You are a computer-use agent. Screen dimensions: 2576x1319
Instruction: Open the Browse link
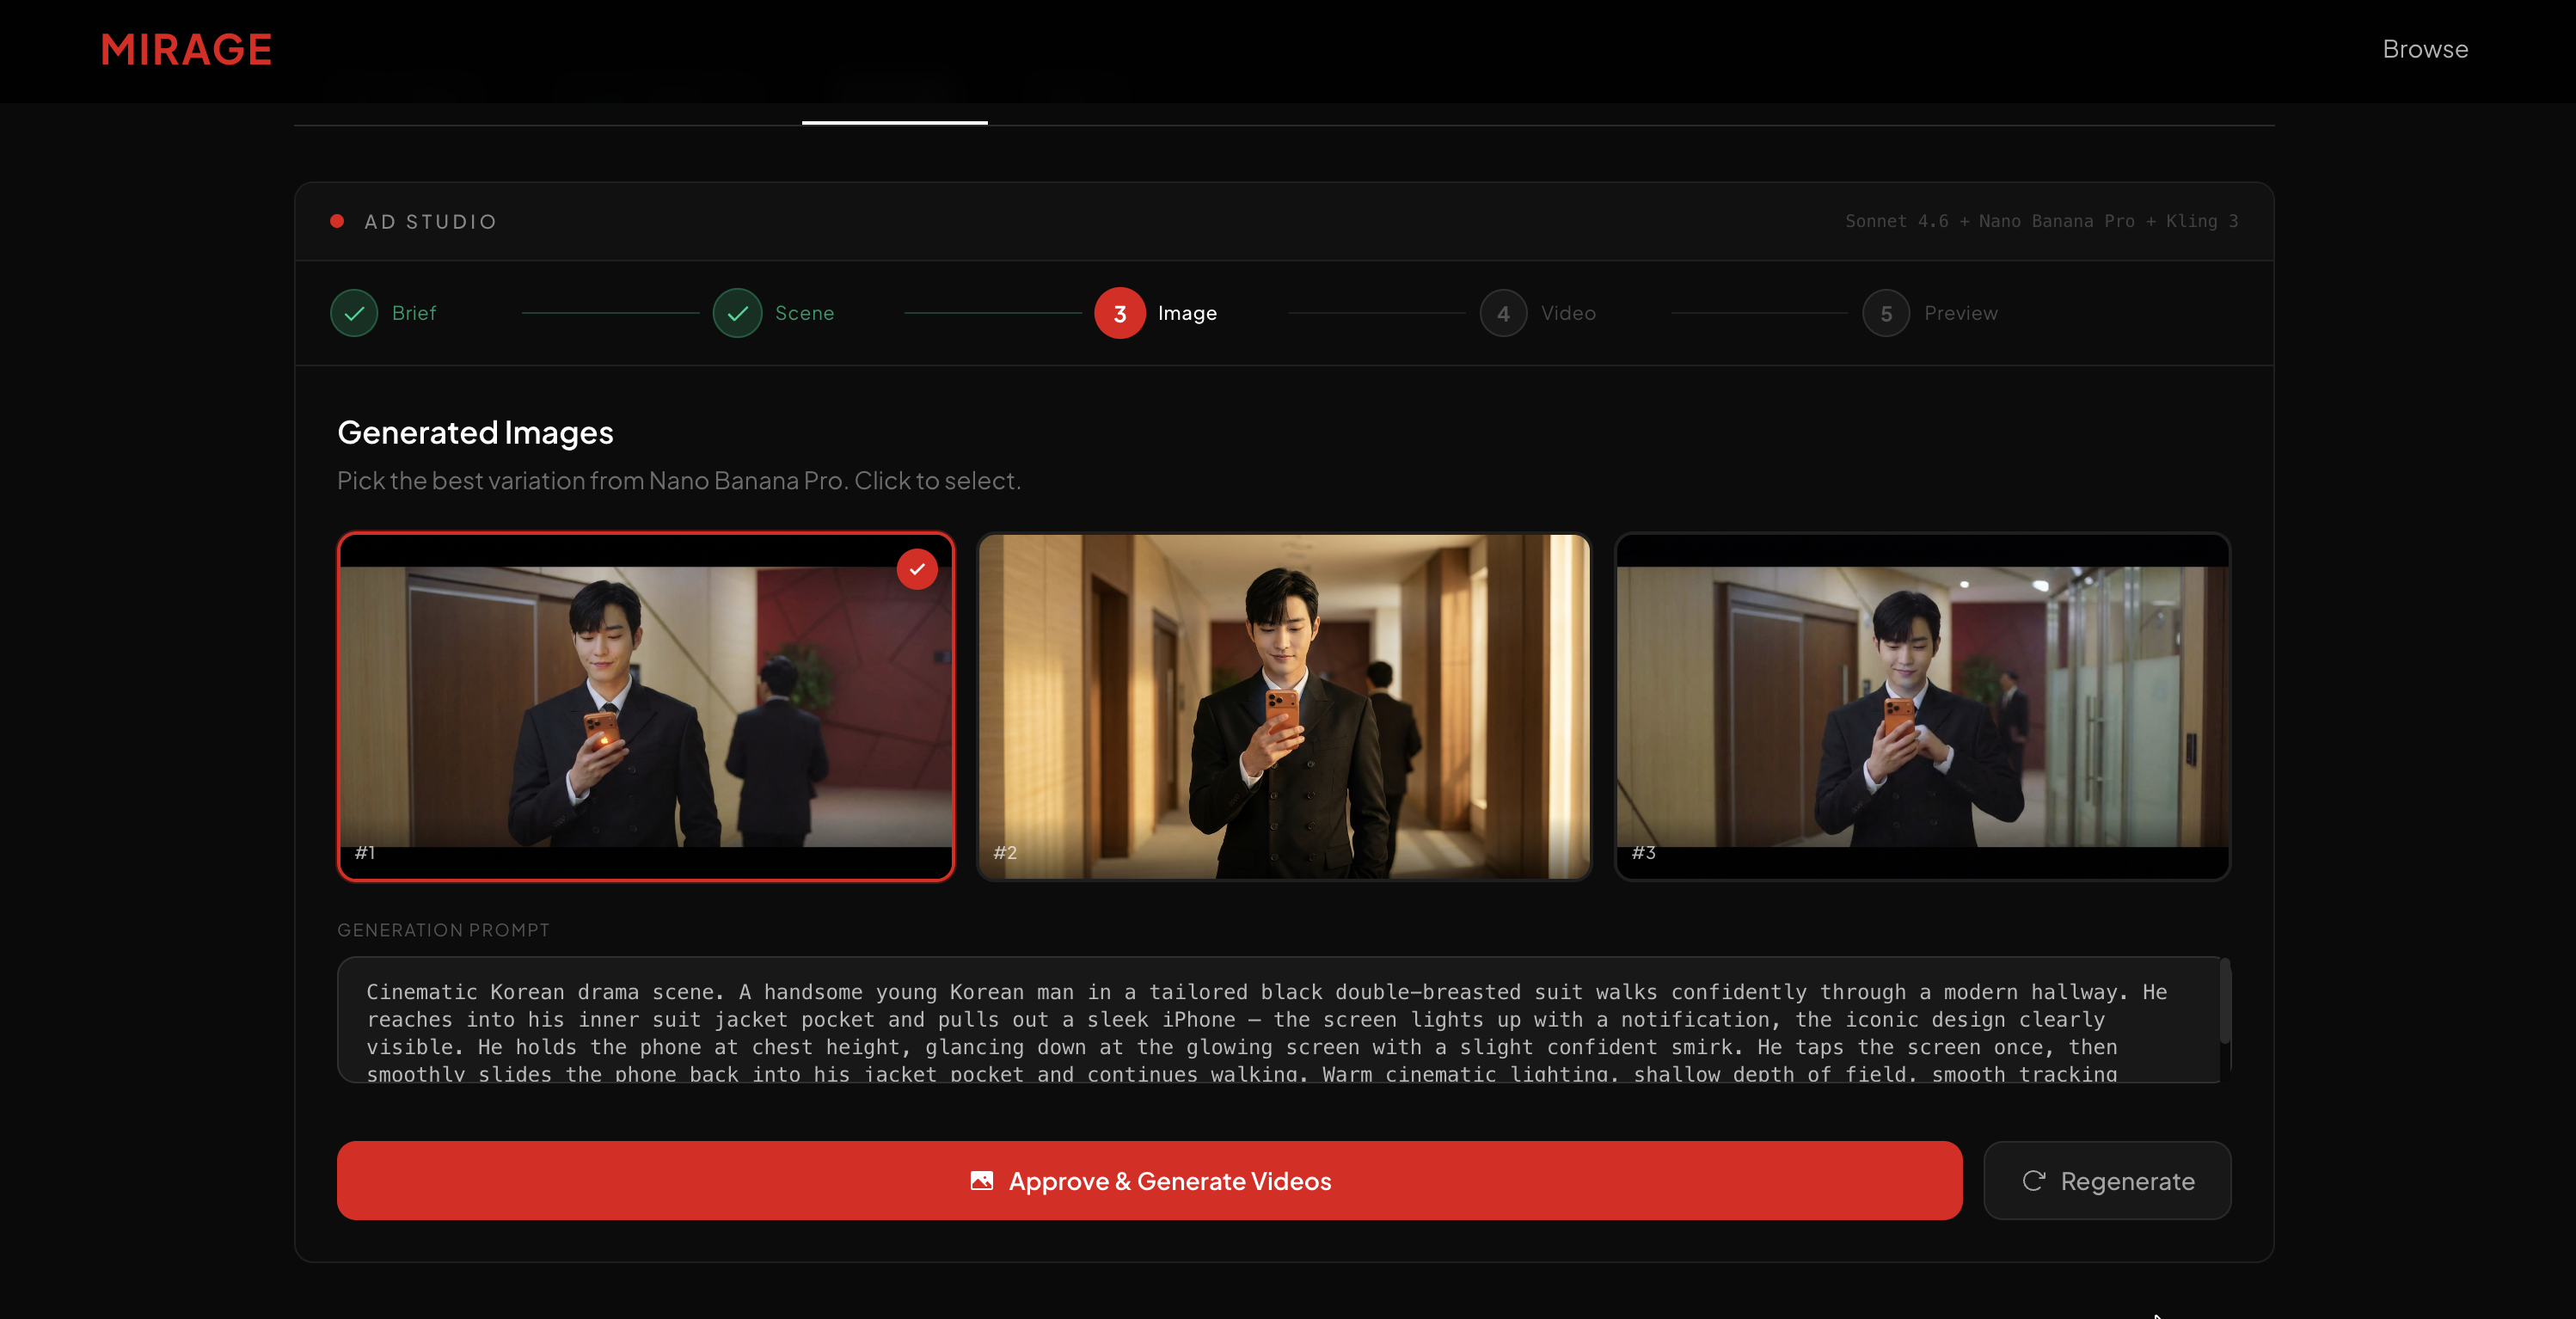[x=2424, y=49]
